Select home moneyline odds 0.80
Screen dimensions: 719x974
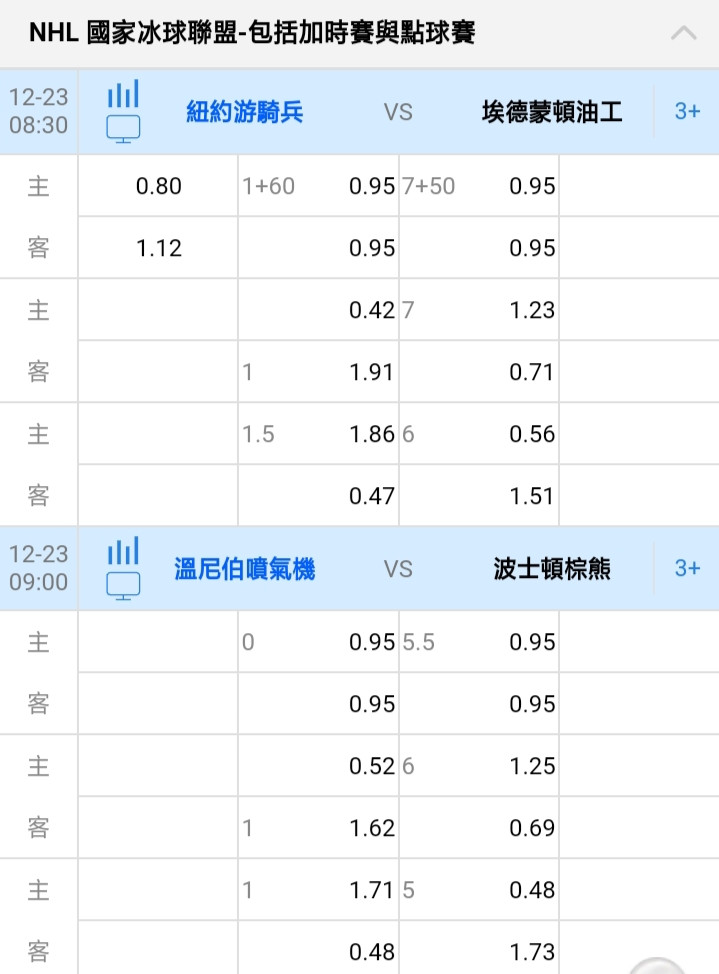(x=158, y=186)
